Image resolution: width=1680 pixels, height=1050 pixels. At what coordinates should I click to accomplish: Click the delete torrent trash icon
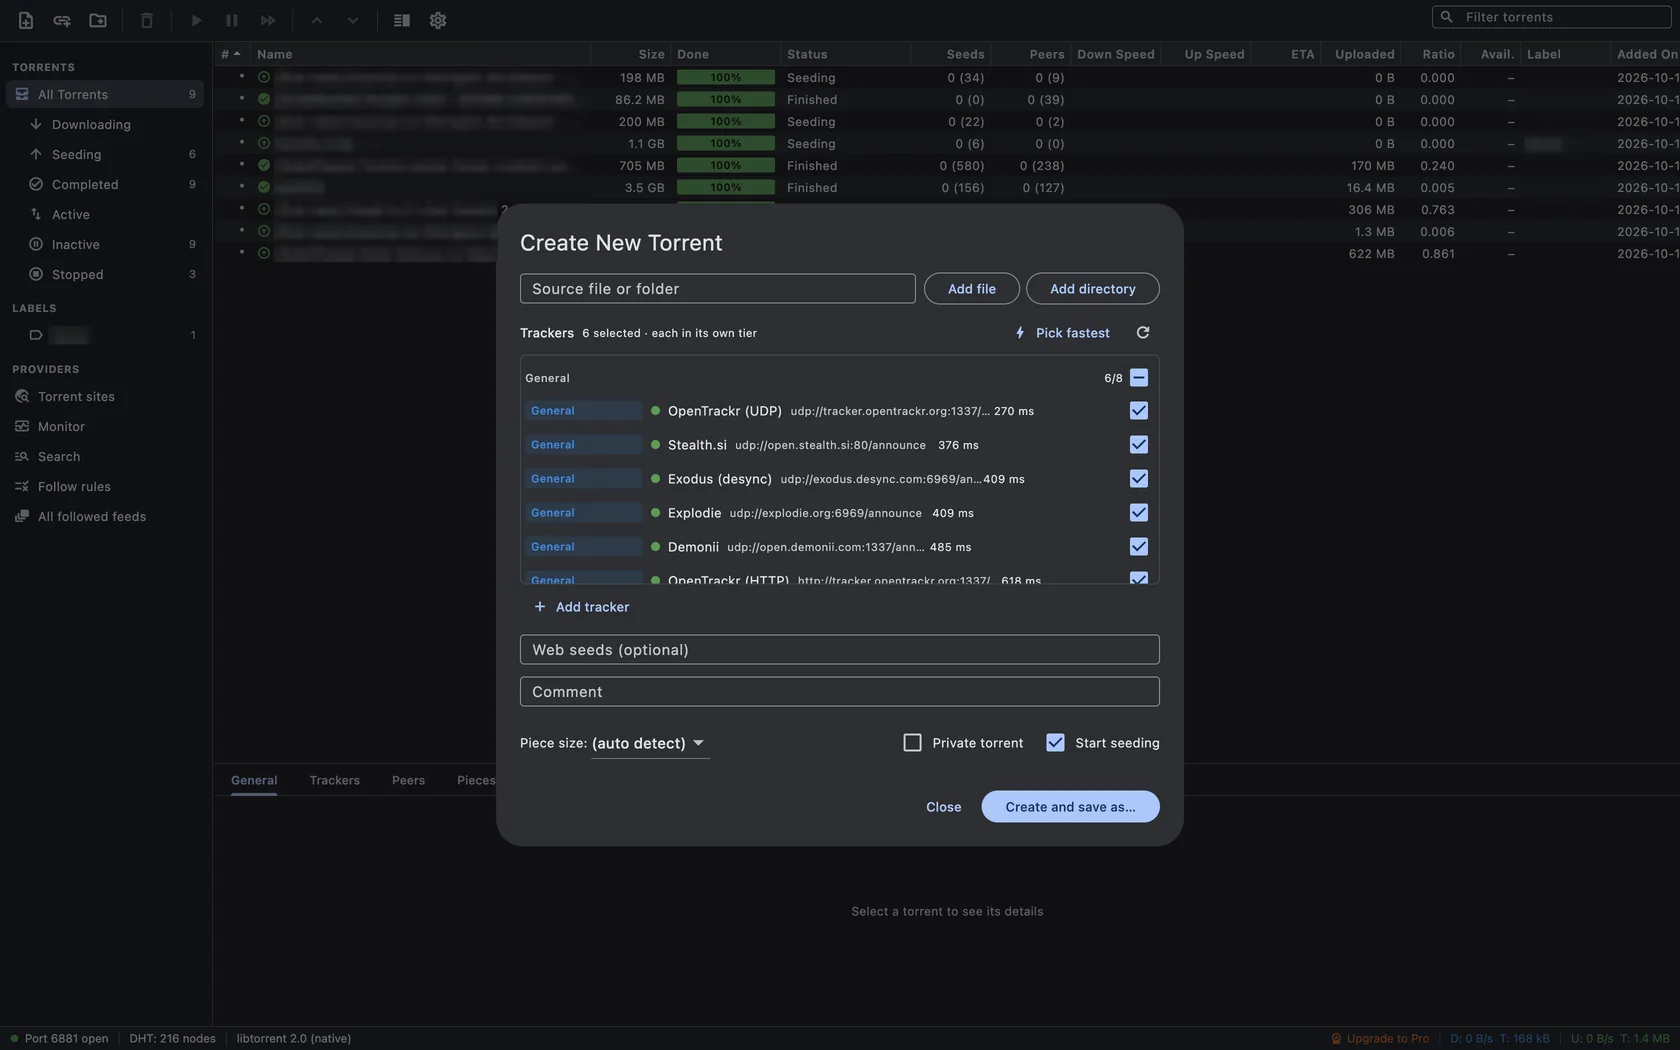pyautogui.click(x=147, y=20)
